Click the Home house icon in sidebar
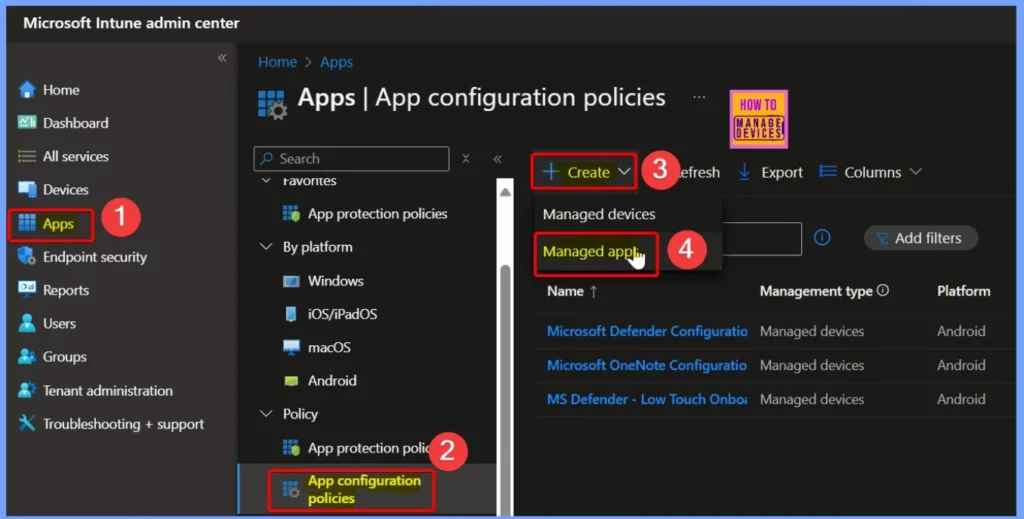This screenshot has height=519, width=1024. 27,89
